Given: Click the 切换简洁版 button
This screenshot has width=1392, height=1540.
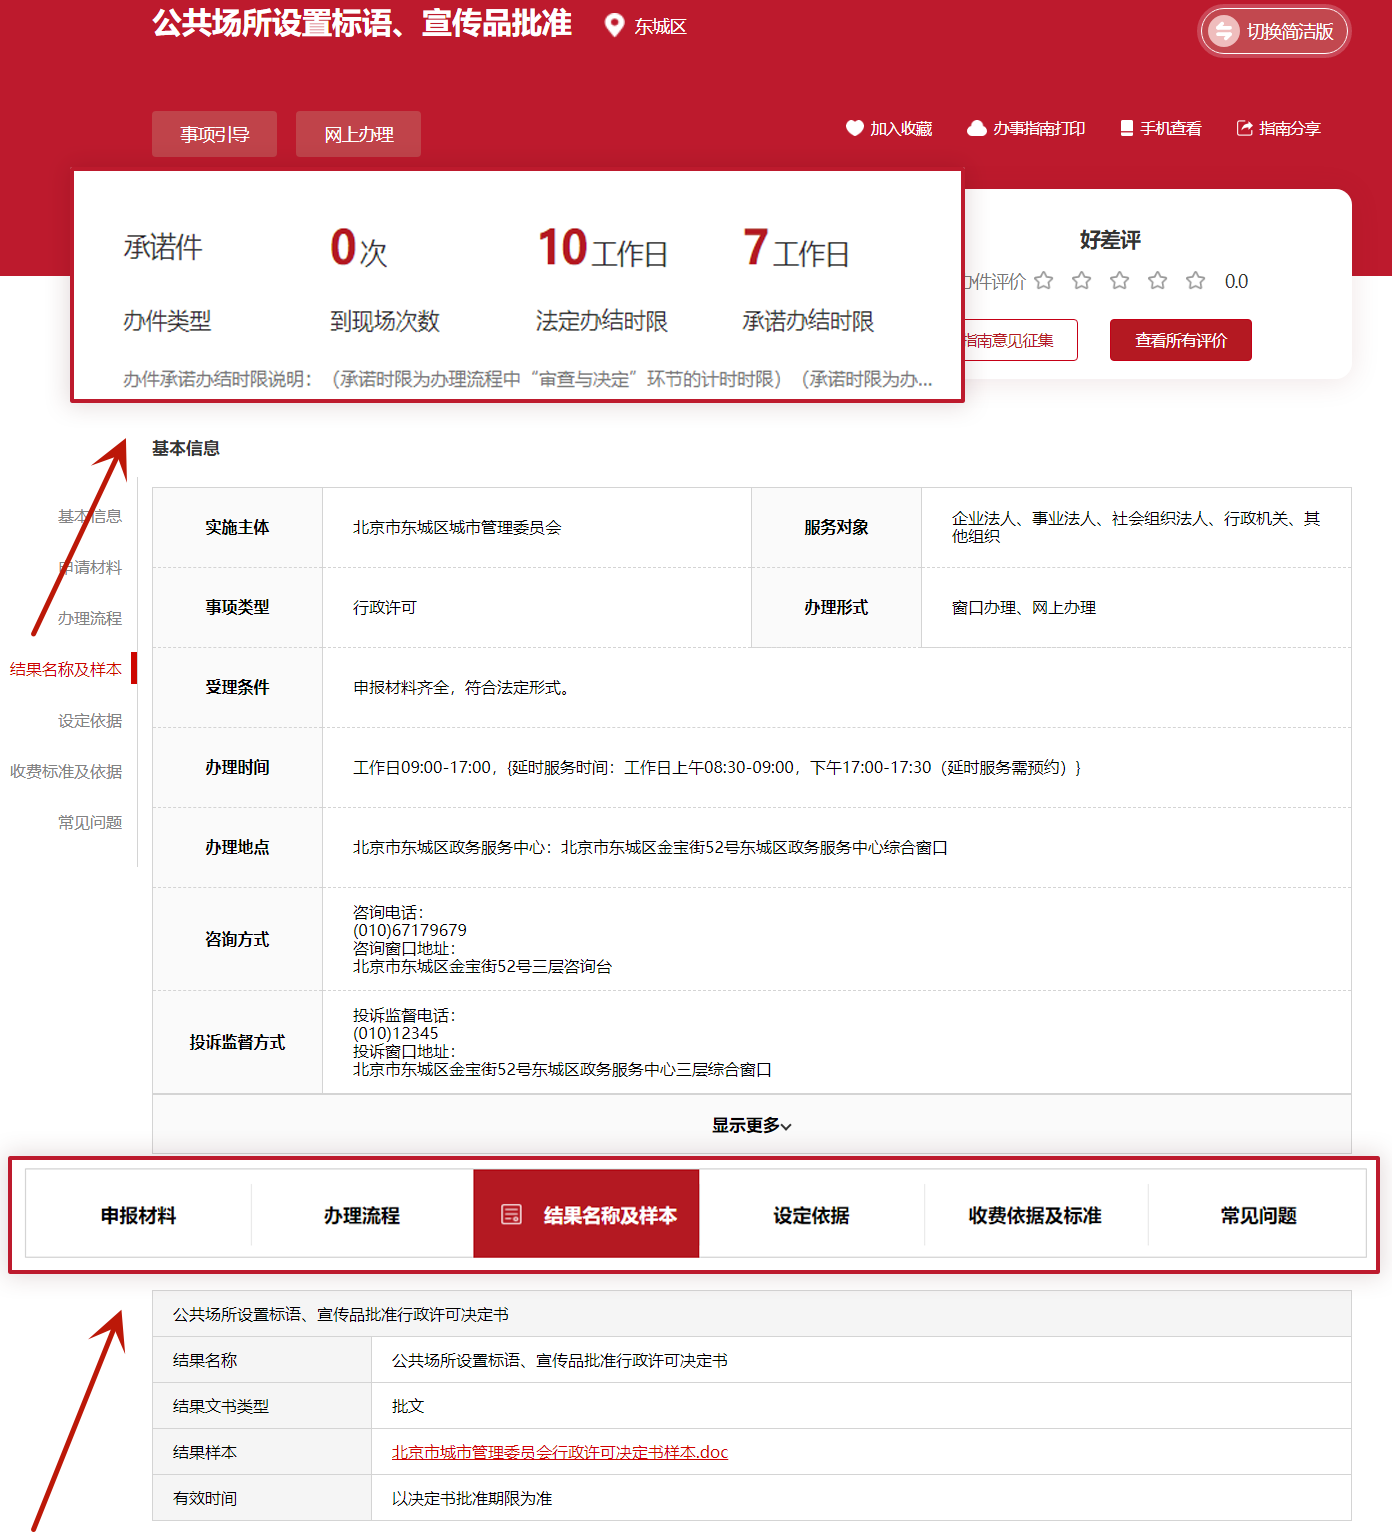Looking at the screenshot, I should tap(1275, 31).
